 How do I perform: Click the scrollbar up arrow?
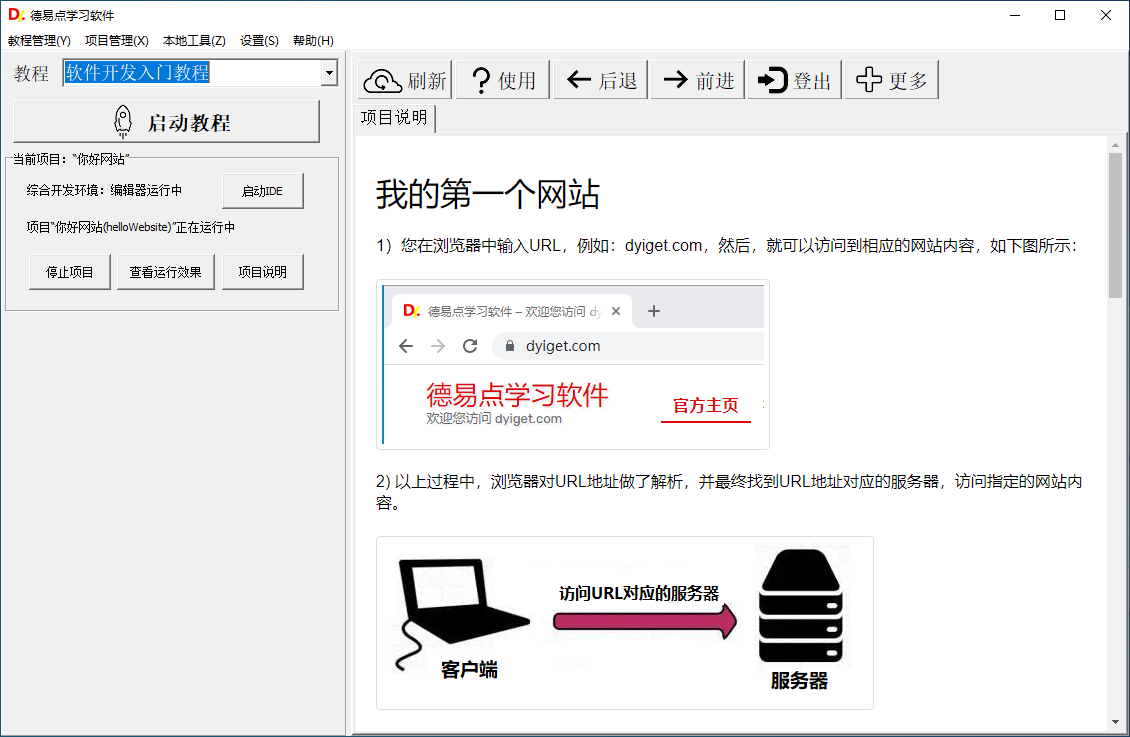click(1116, 145)
